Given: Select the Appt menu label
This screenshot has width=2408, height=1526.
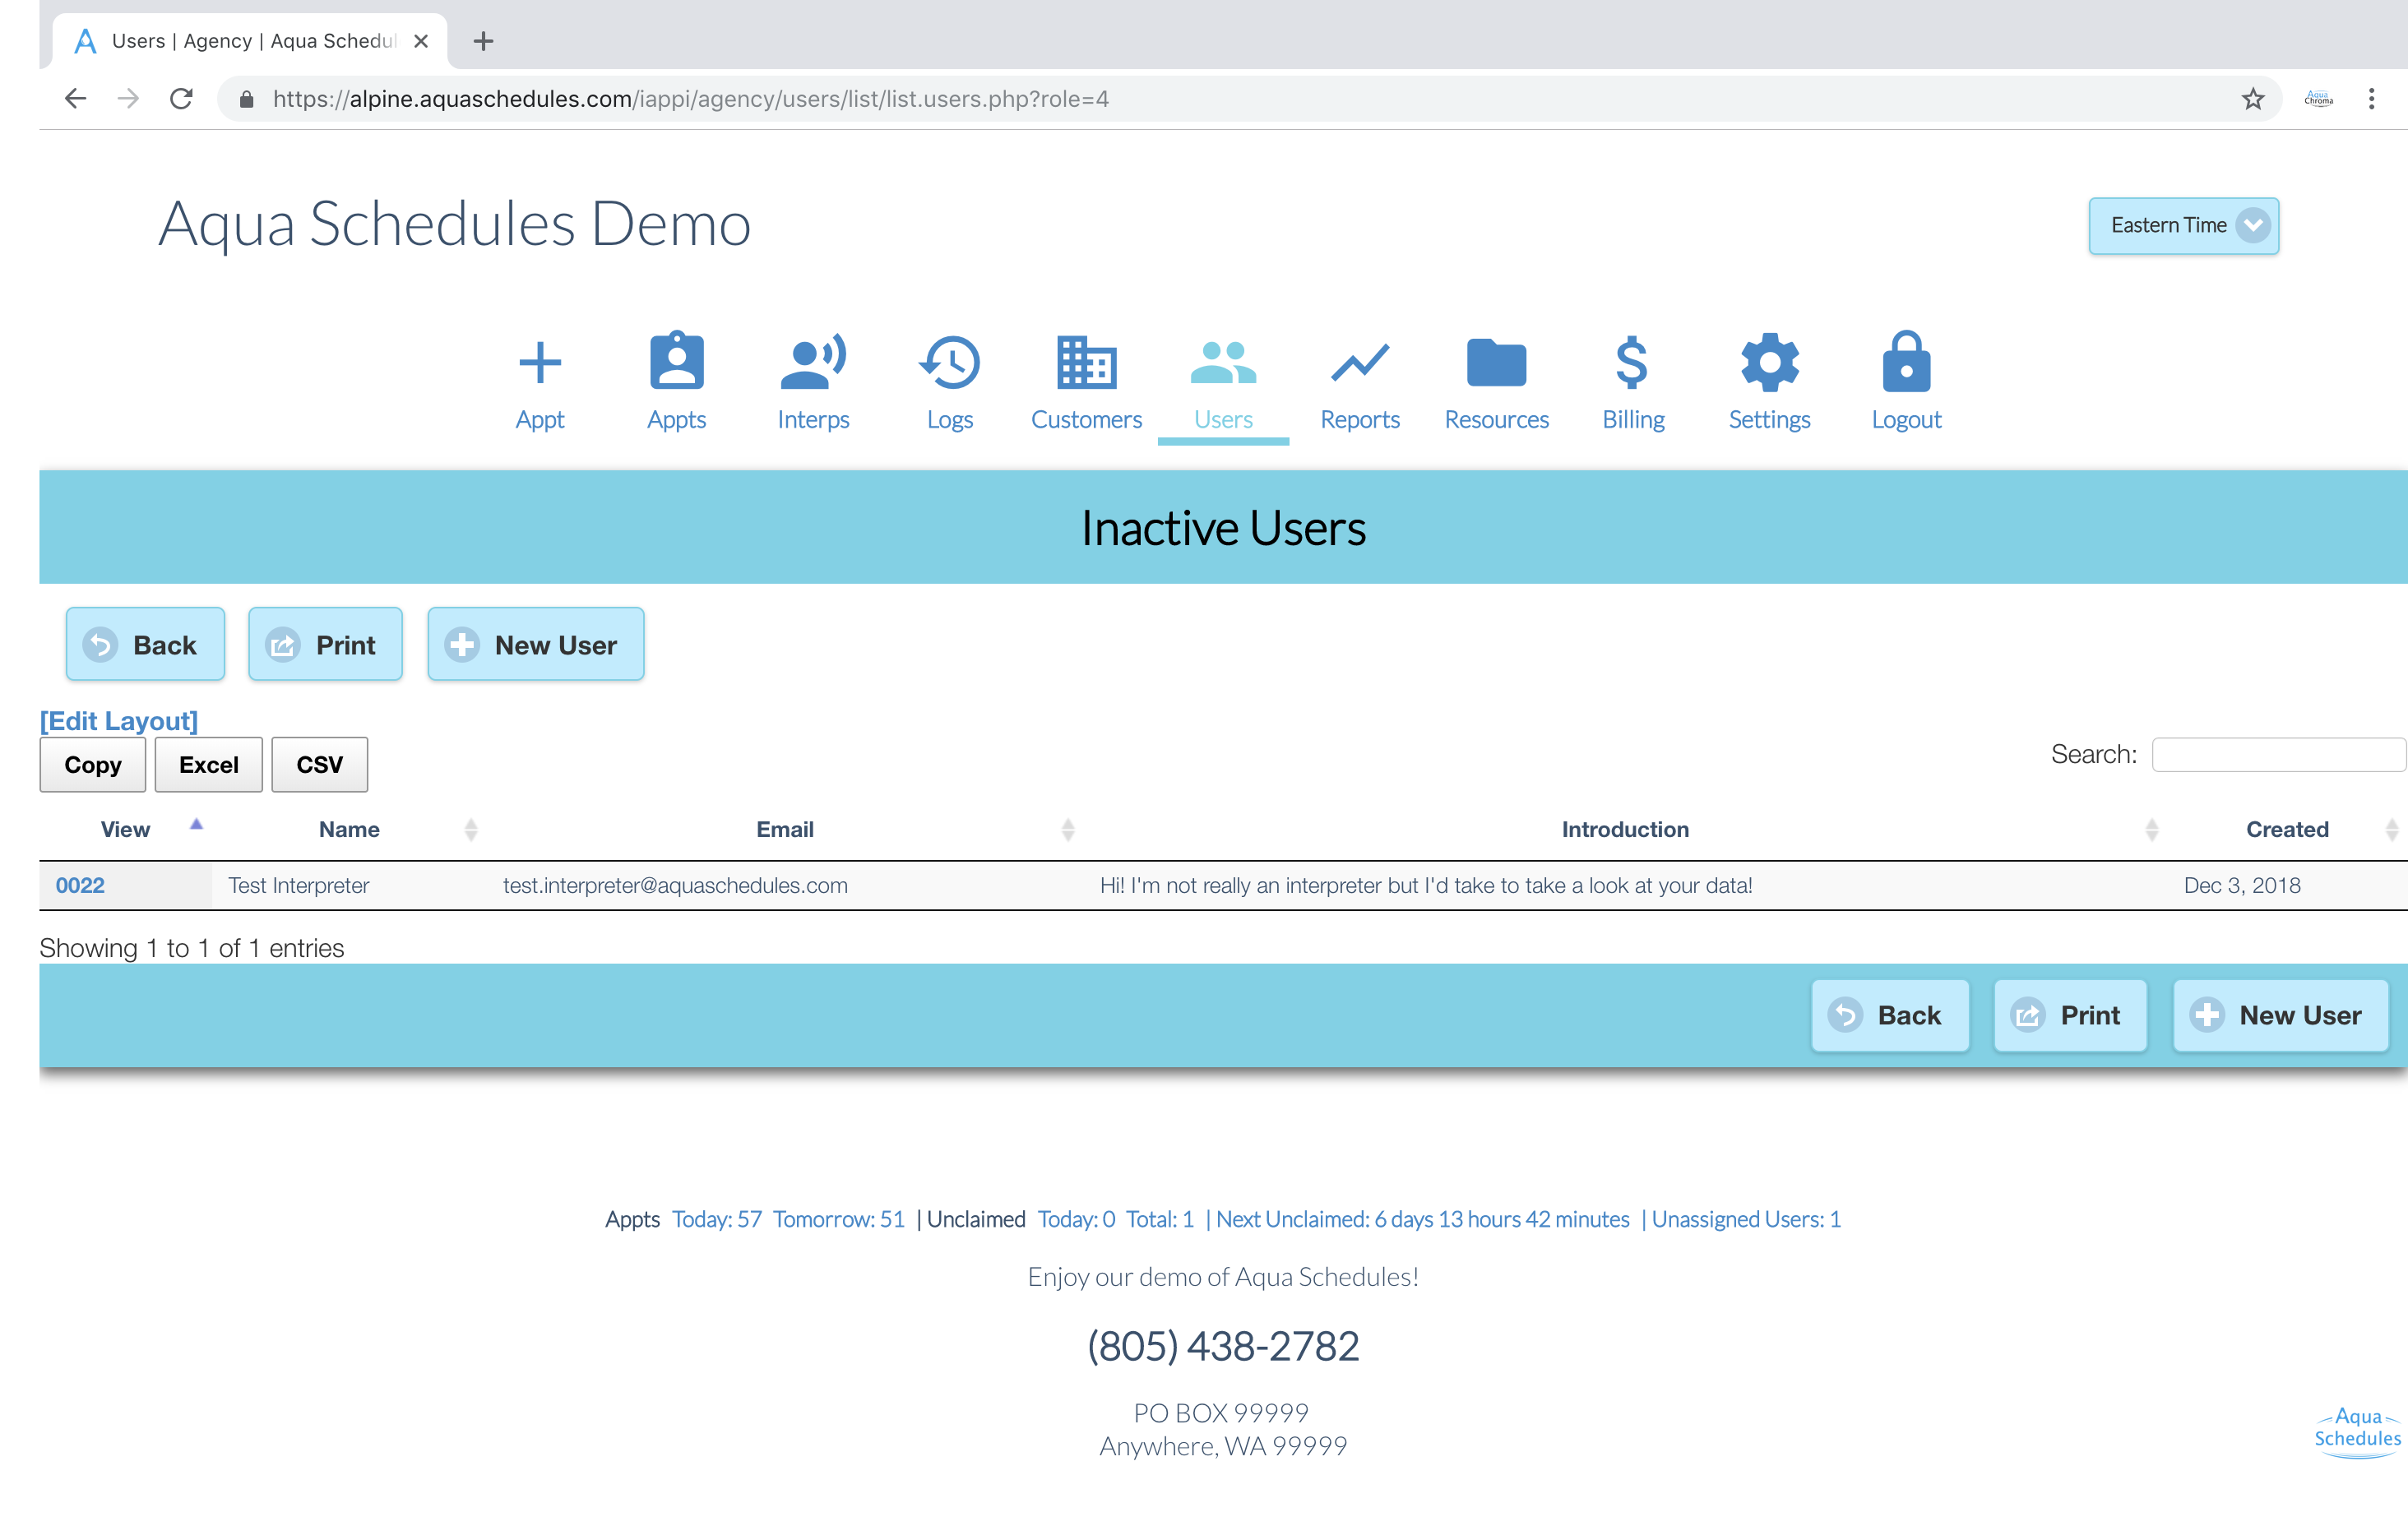Looking at the screenshot, I should [x=540, y=419].
